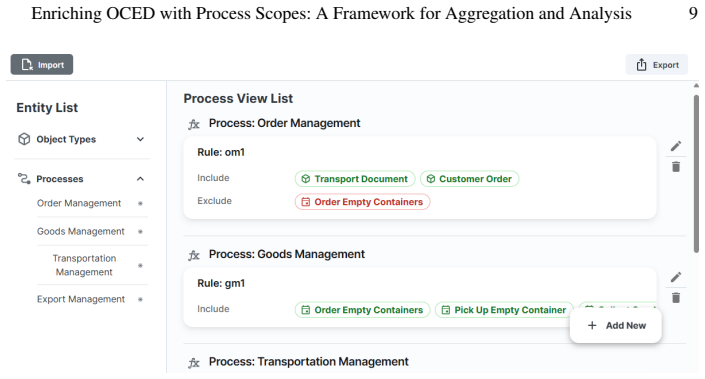Select Order Management in entity list
The width and height of the screenshot is (705, 379).
(x=79, y=203)
